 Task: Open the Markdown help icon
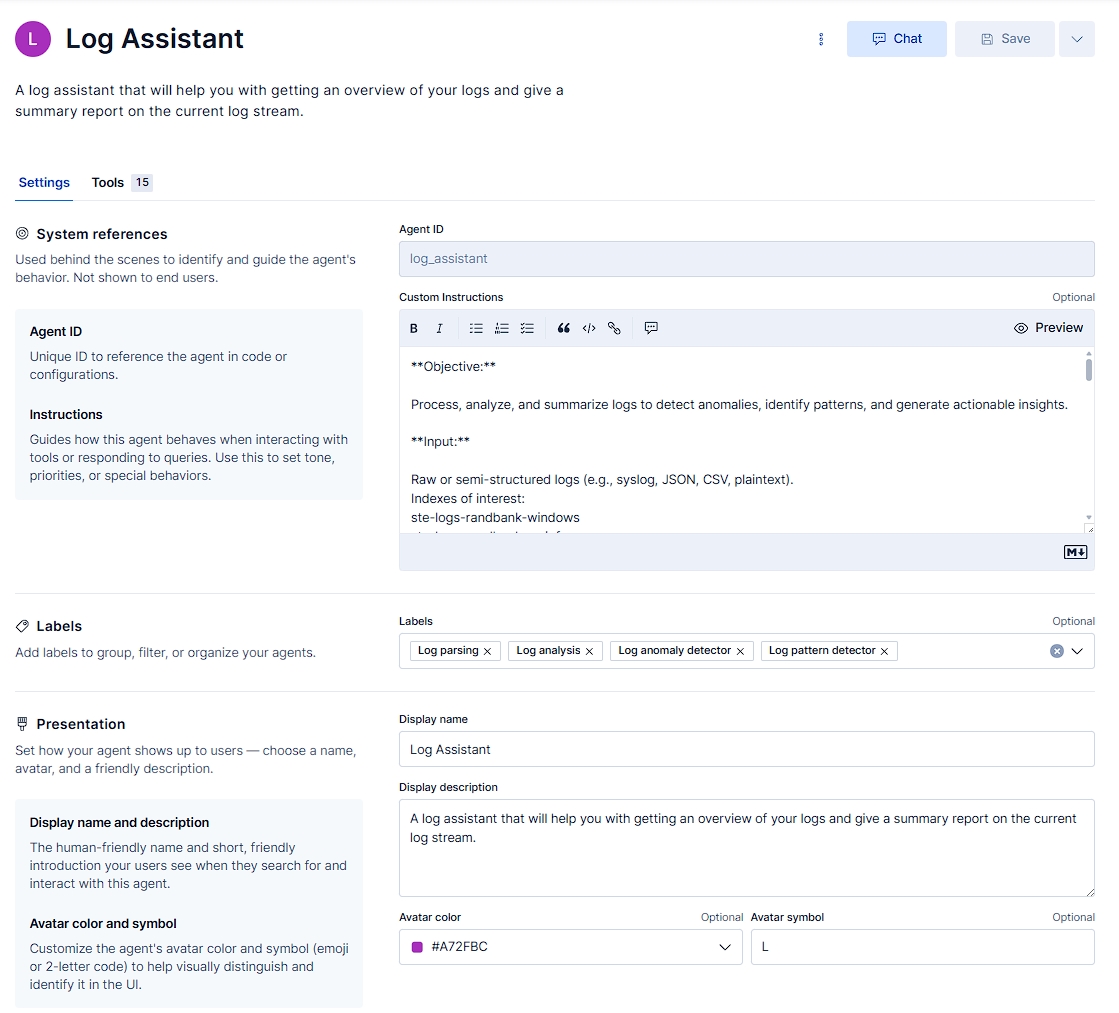pos(1075,552)
